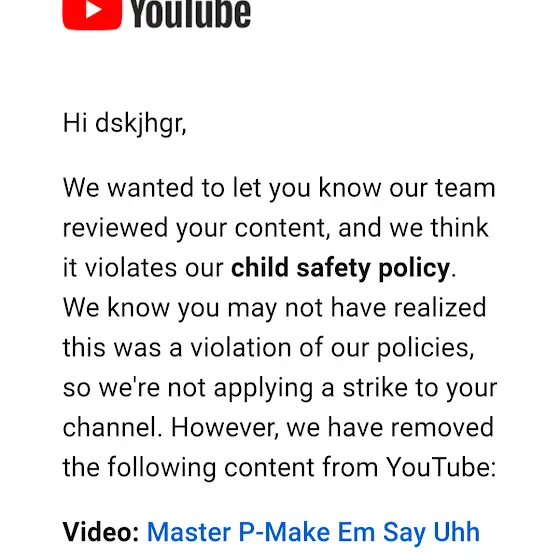The height and width of the screenshot is (560, 560).
Task: Click the bold 'Video:' label
Action: [x=101, y=532]
